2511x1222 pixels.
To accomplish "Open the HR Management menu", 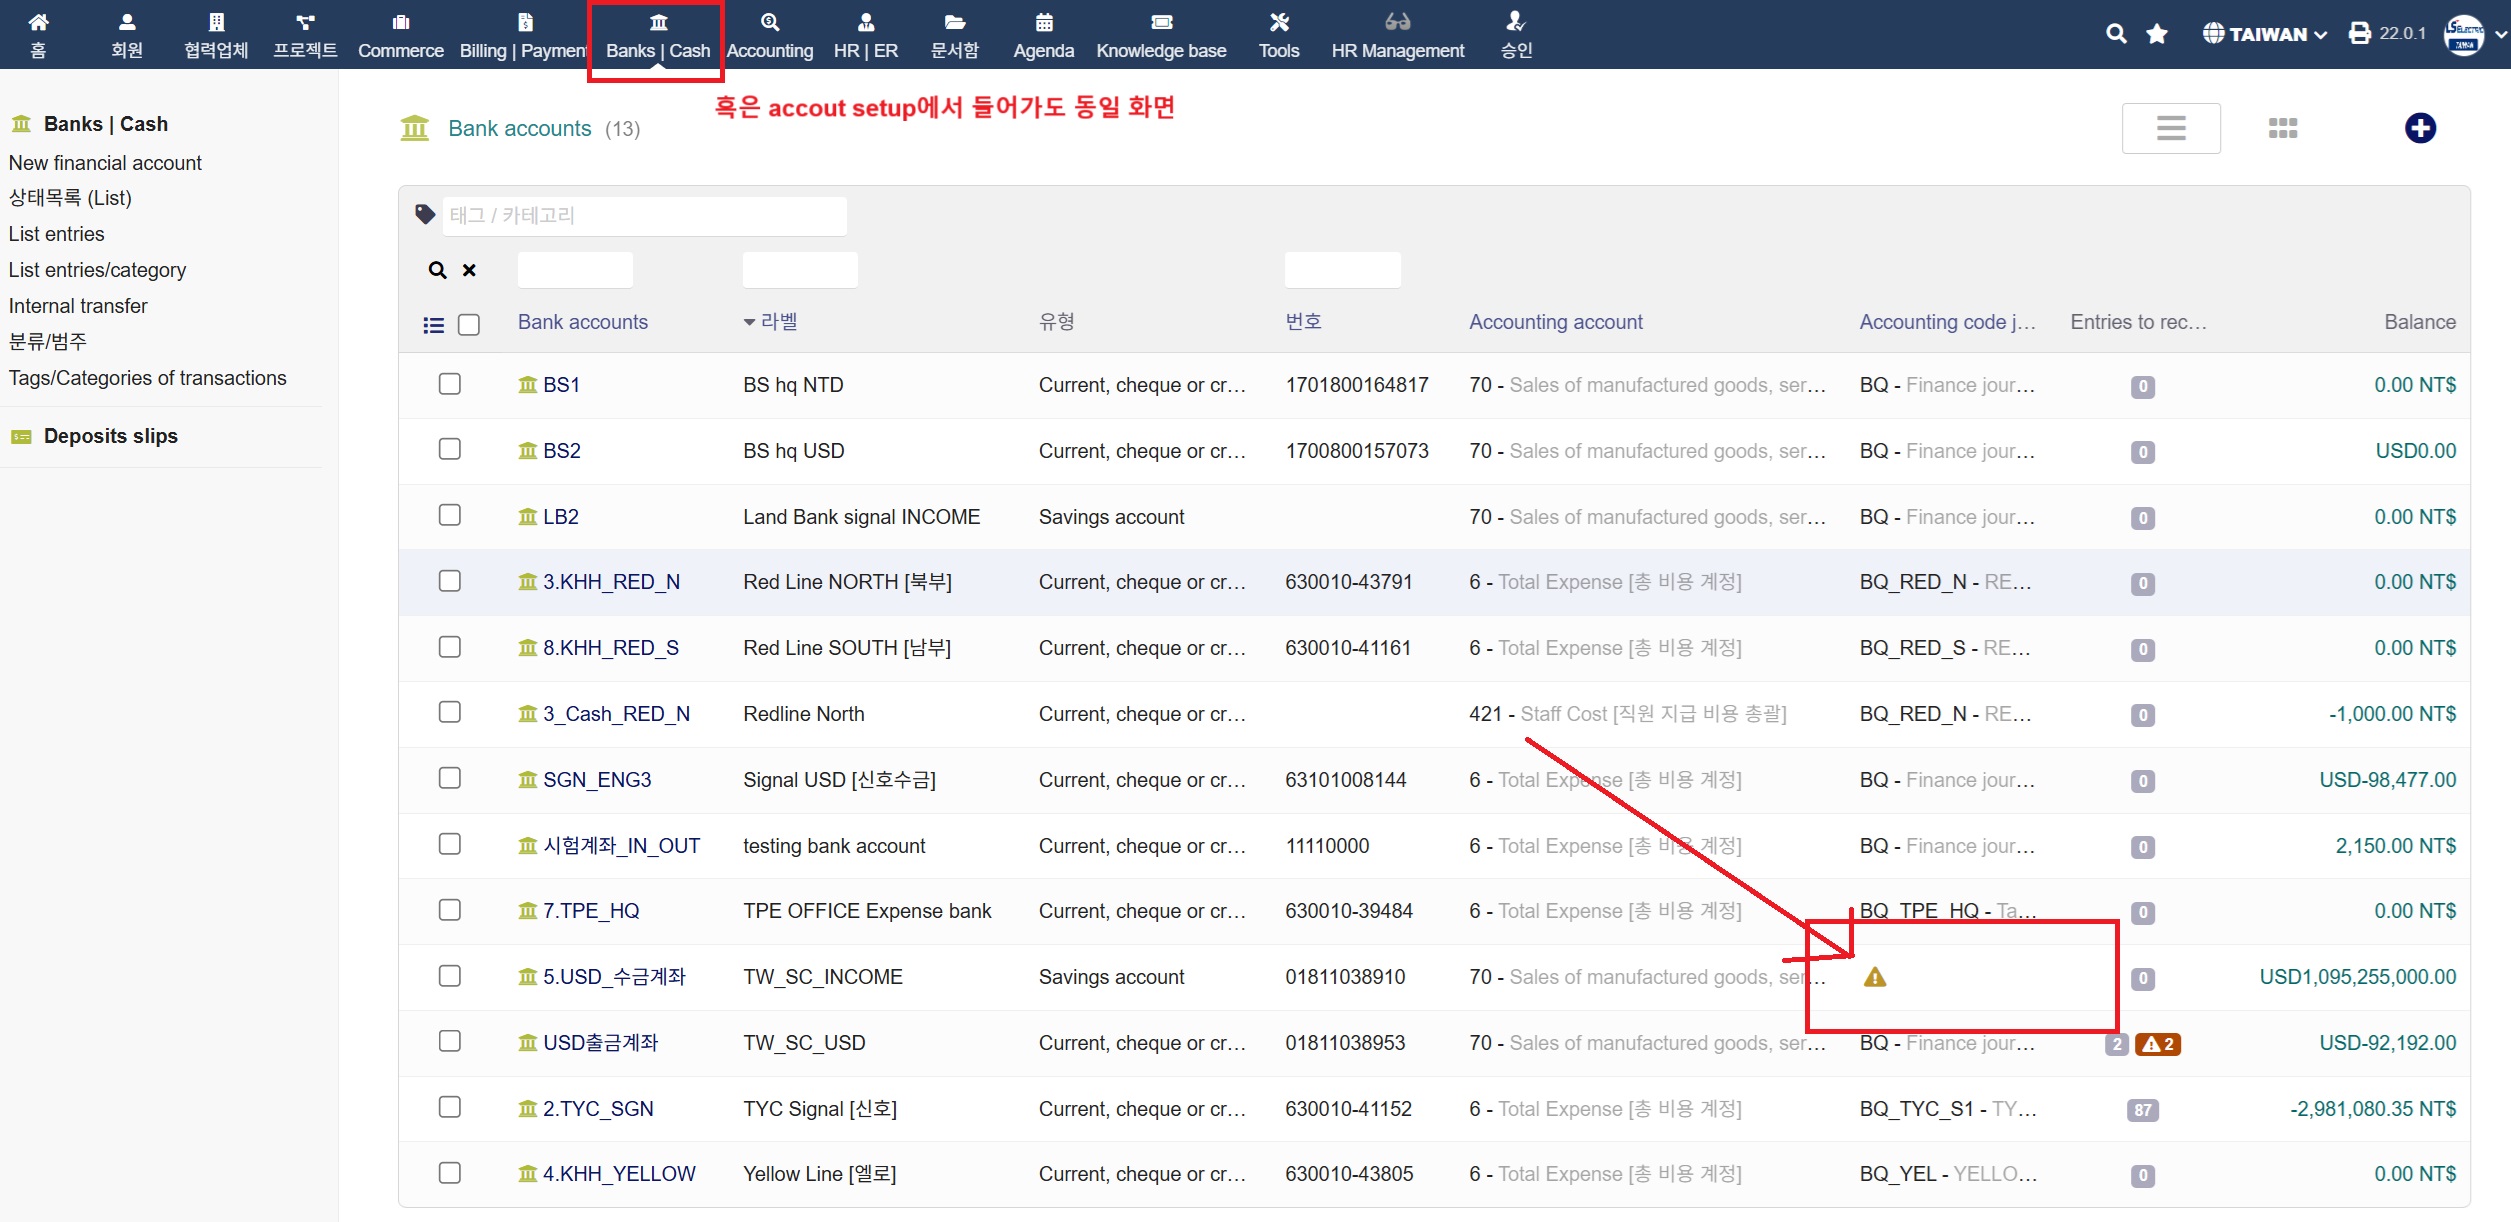I will (1397, 35).
